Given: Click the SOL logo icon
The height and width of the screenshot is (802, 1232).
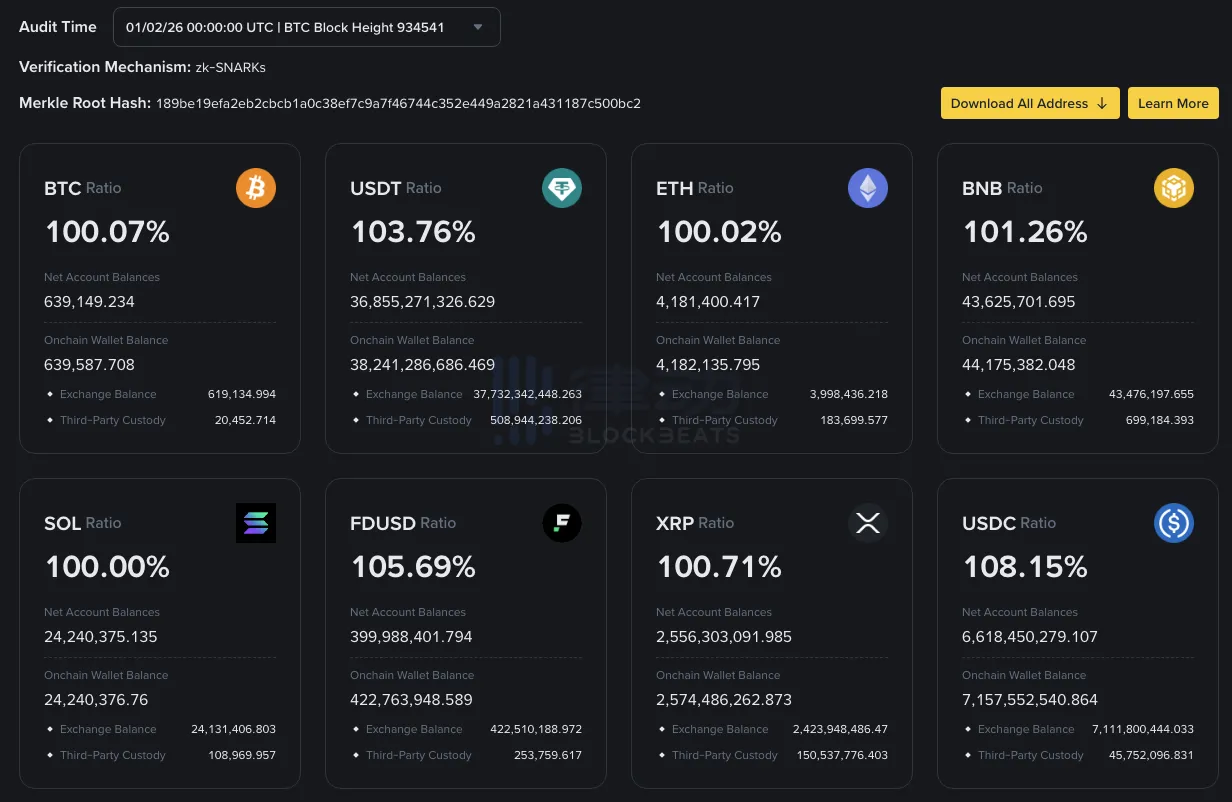Looking at the screenshot, I should [x=256, y=522].
